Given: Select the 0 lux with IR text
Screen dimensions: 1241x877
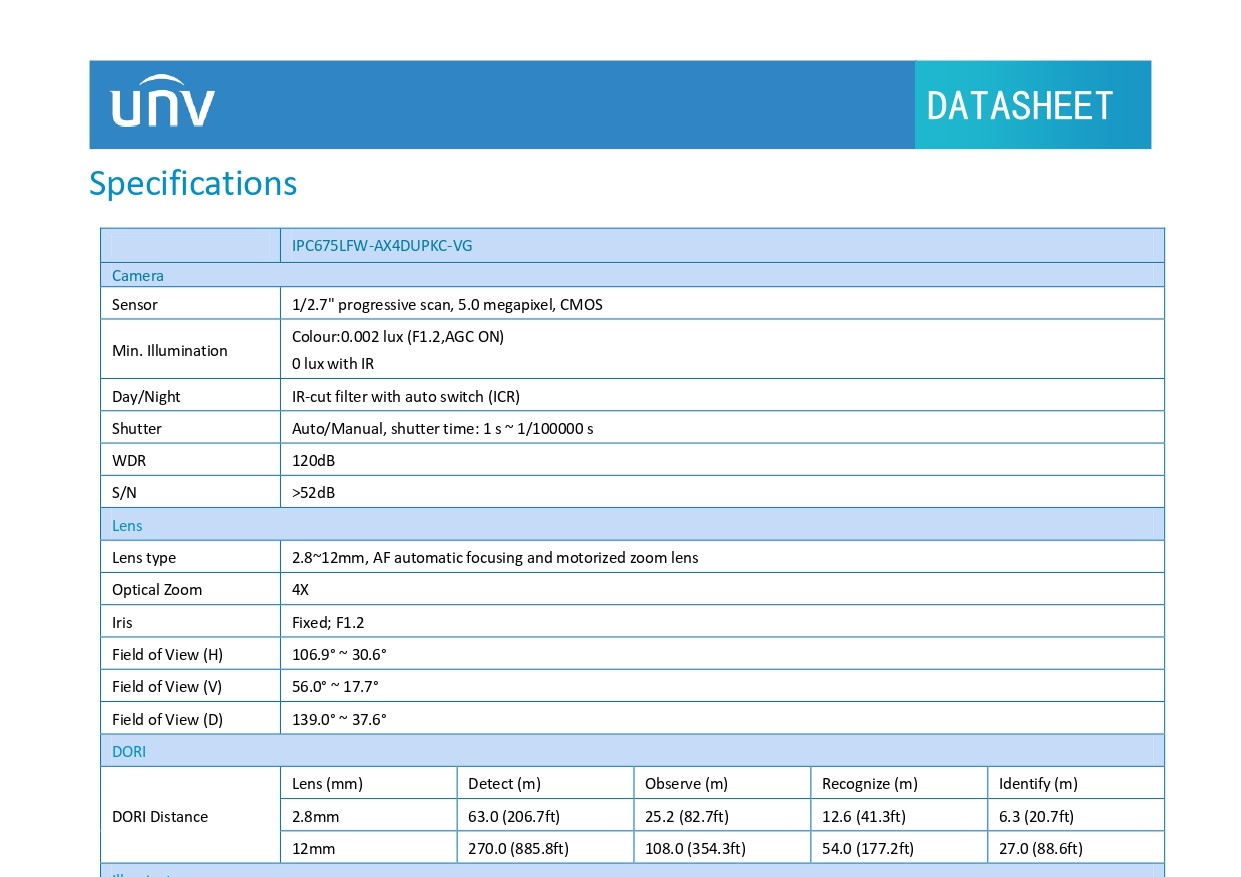Looking at the screenshot, I should coord(333,364).
